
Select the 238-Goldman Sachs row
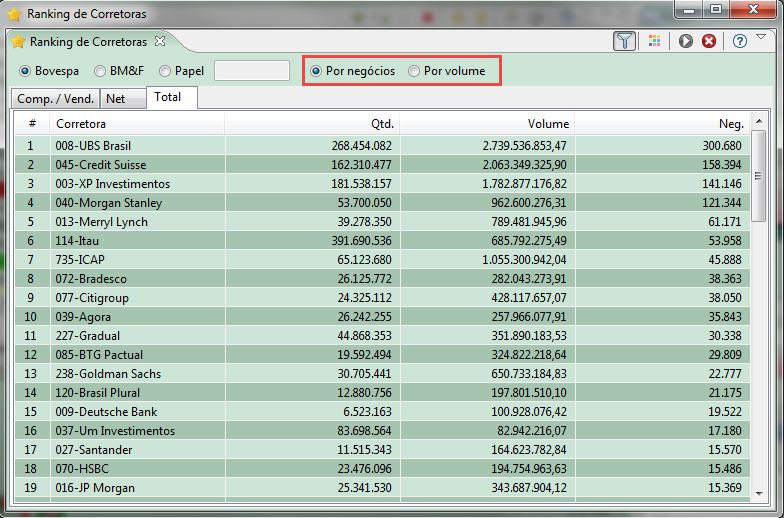pyautogui.click(x=382, y=374)
